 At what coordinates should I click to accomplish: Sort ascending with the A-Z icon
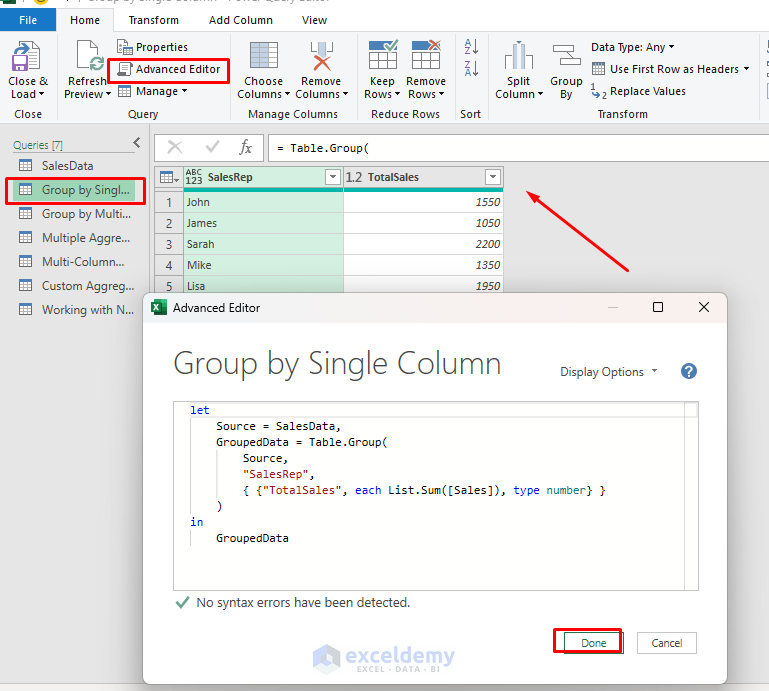tap(471, 47)
